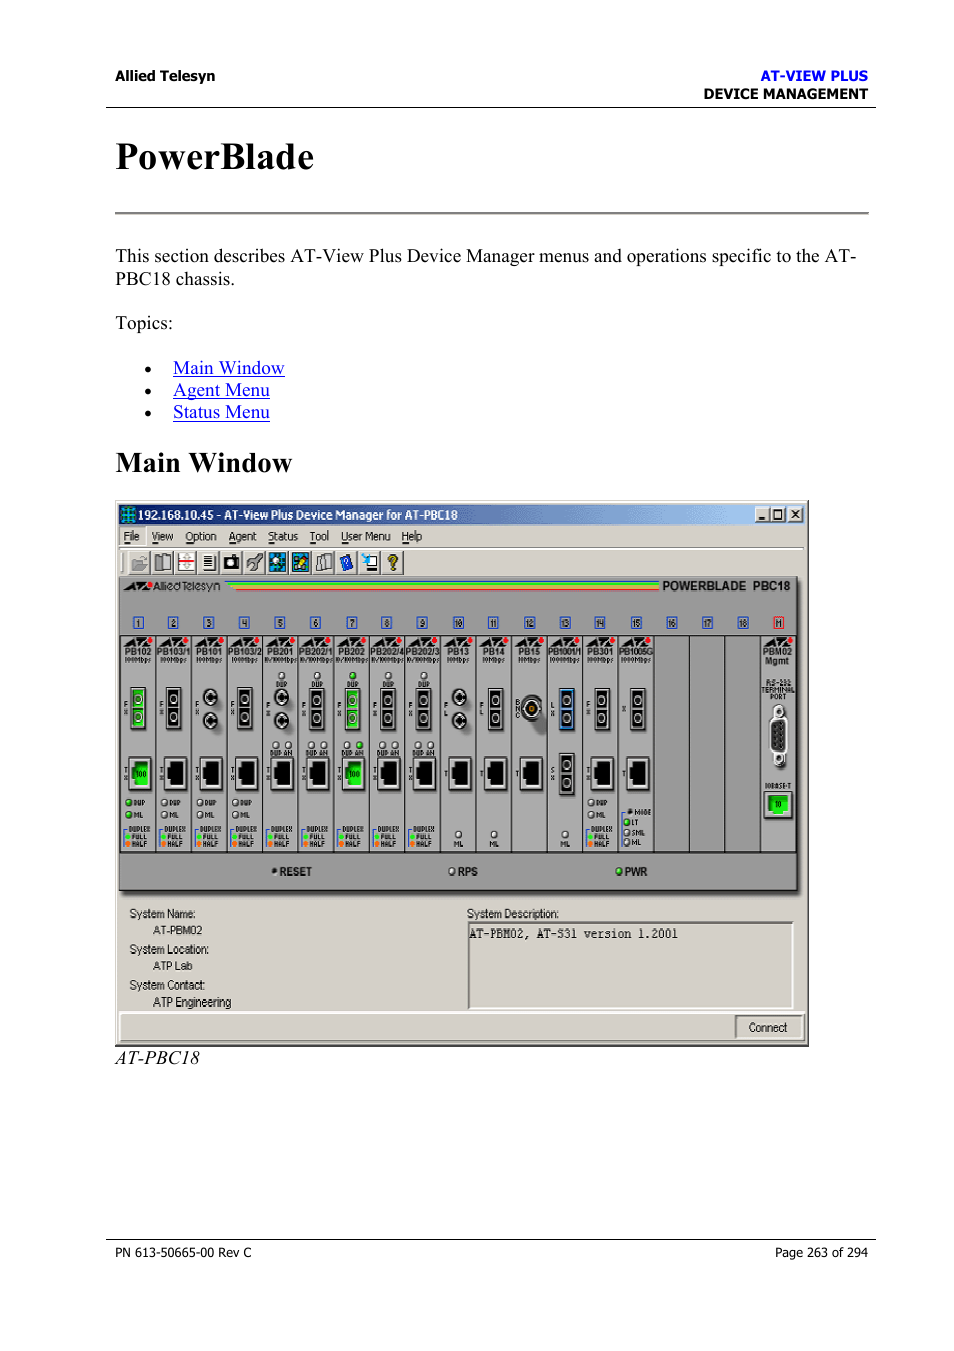Image resolution: width=954 pixels, height=1351 pixels.
Task: Click the PB103/1 module label
Action: (173, 651)
